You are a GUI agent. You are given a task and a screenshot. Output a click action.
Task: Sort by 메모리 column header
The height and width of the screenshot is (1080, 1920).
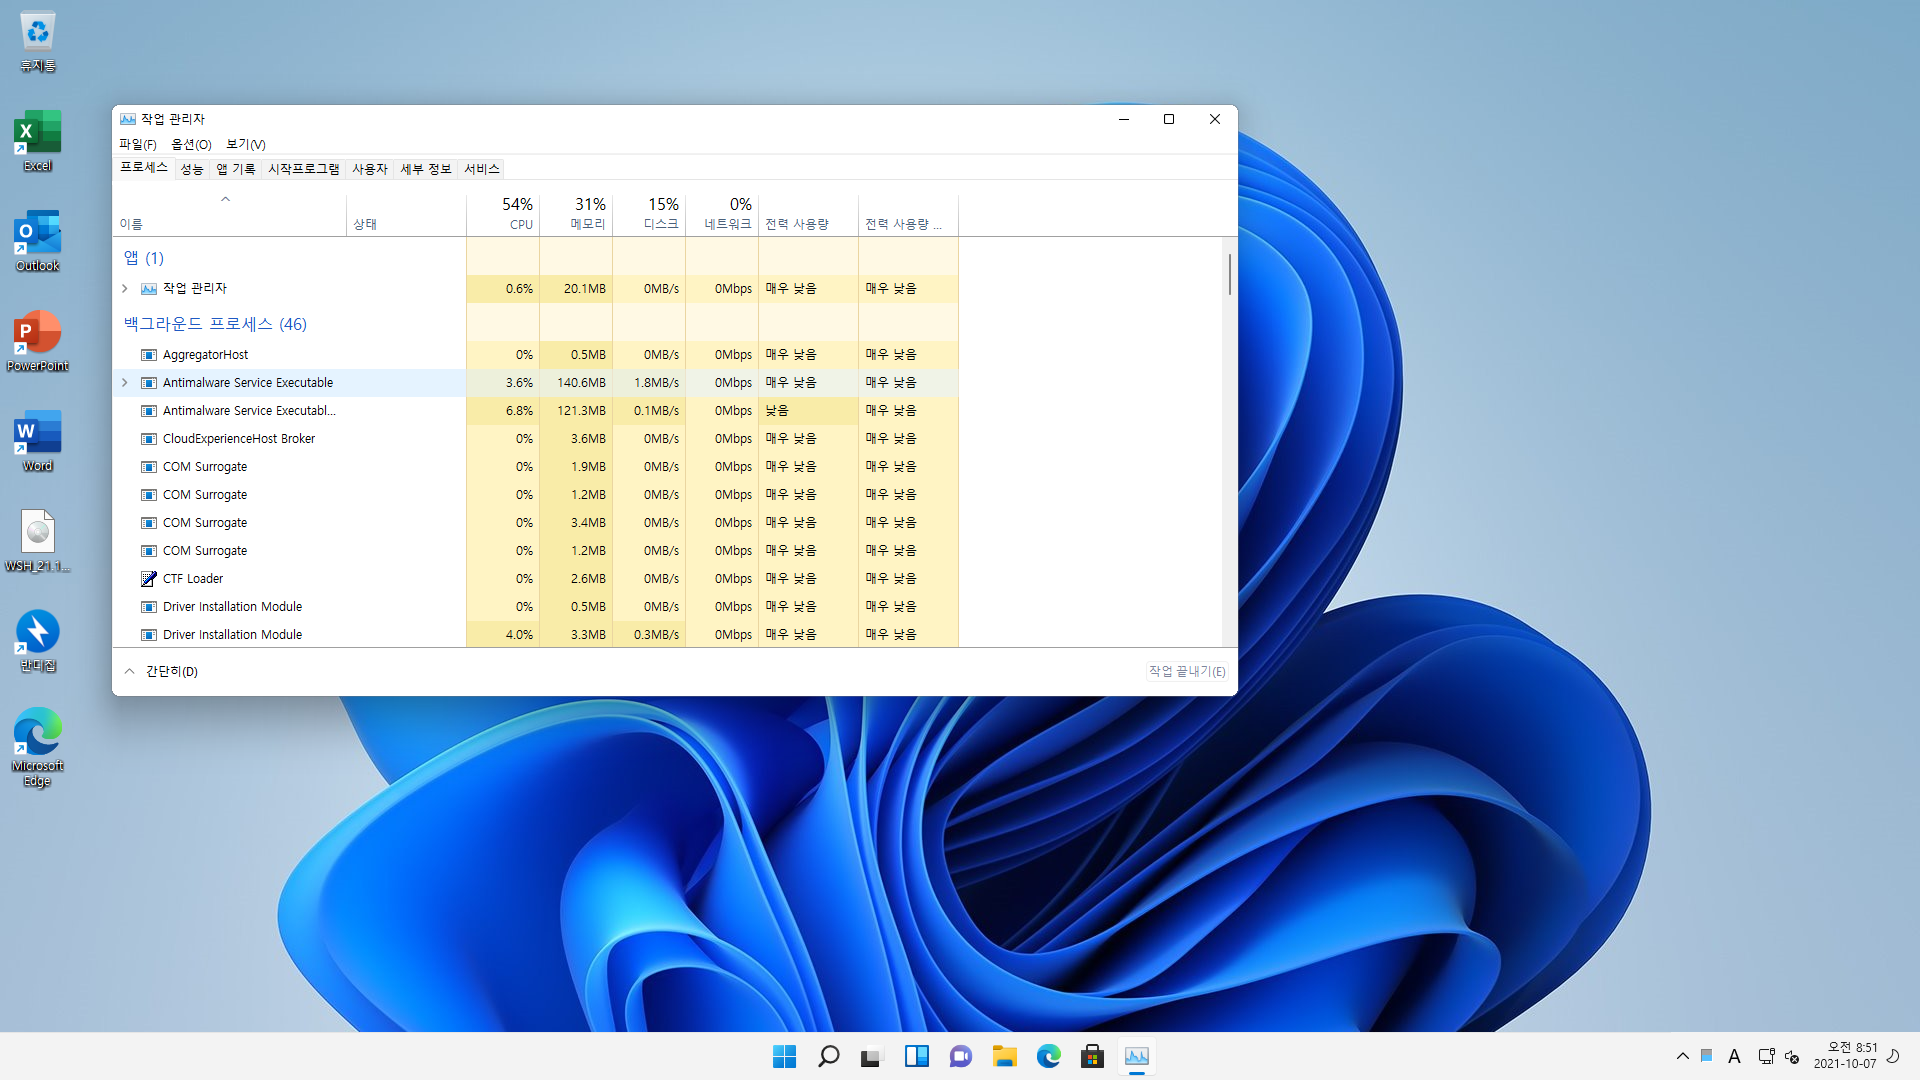[576, 214]
